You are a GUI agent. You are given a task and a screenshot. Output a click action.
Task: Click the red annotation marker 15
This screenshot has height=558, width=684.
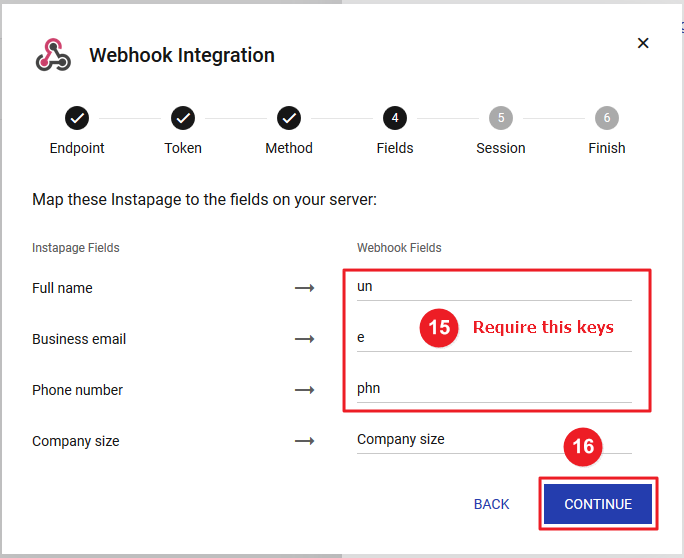(x=438, y=328)
